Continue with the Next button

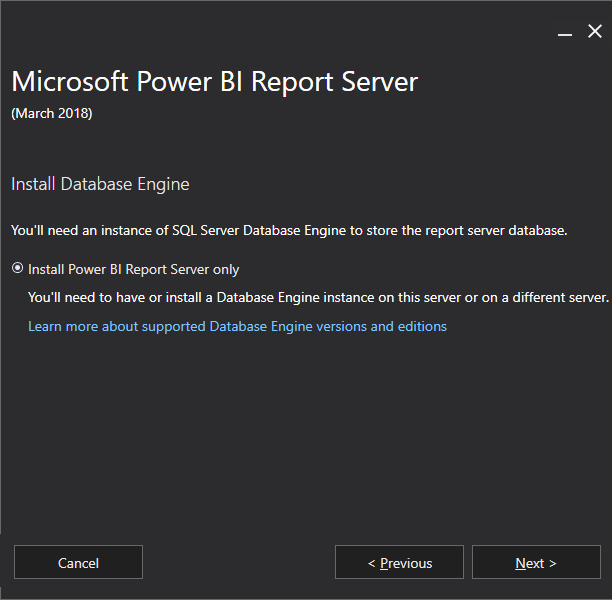click(x=536, y=562)
